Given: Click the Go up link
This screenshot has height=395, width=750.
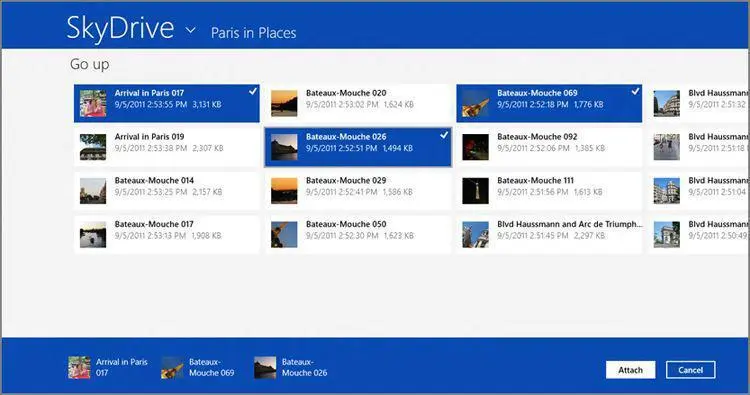Looking at the screenshot, I should [89, 64].
